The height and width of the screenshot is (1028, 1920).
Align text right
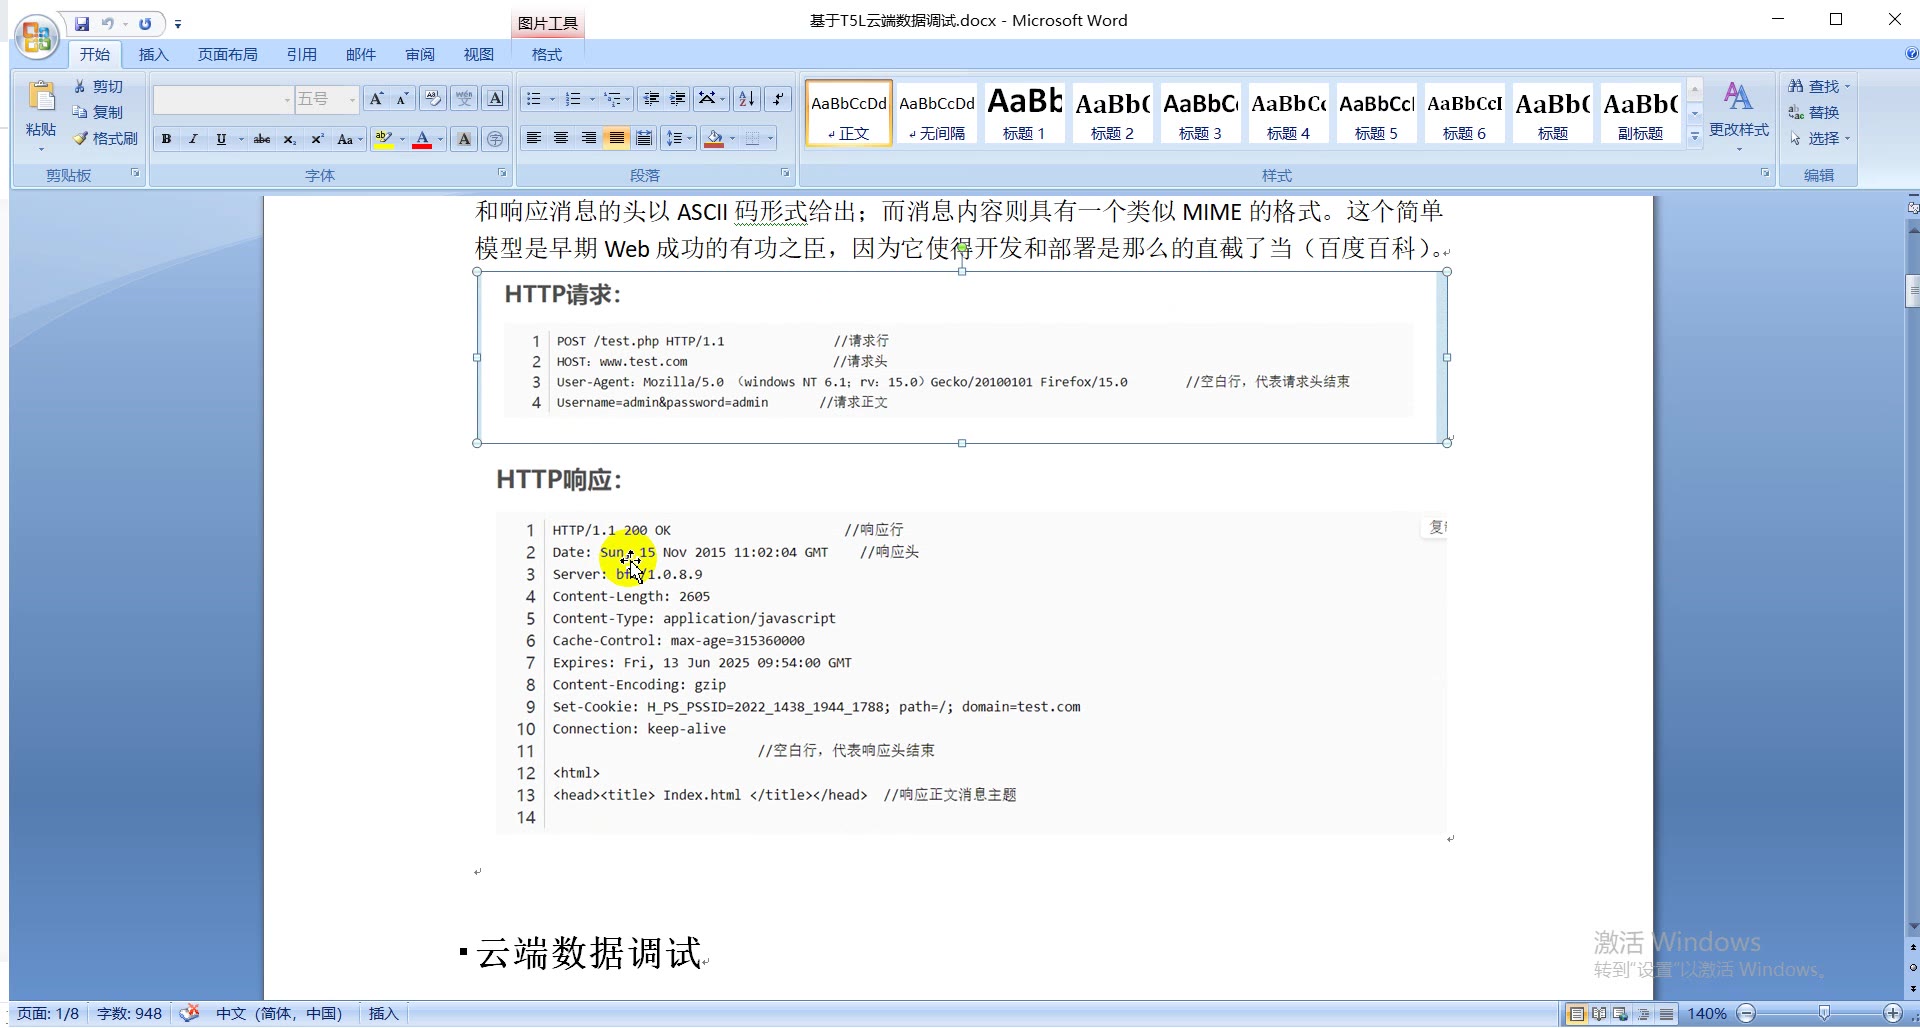[589, 138]
